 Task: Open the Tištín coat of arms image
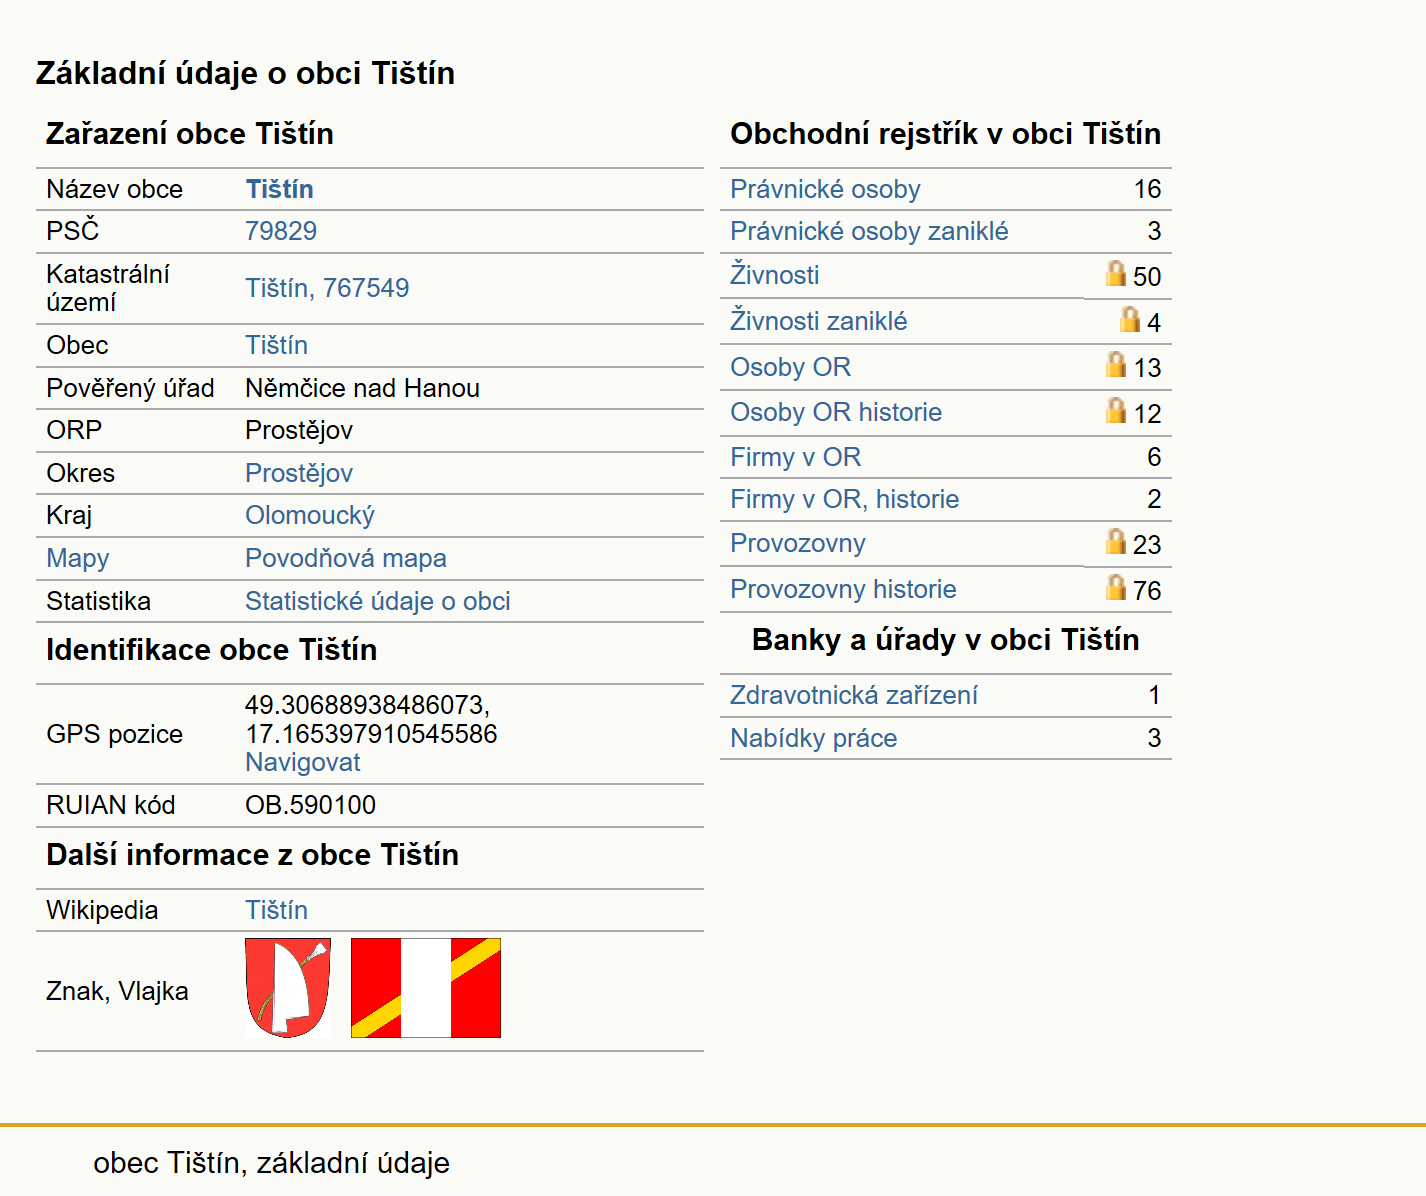coord(288,988)
